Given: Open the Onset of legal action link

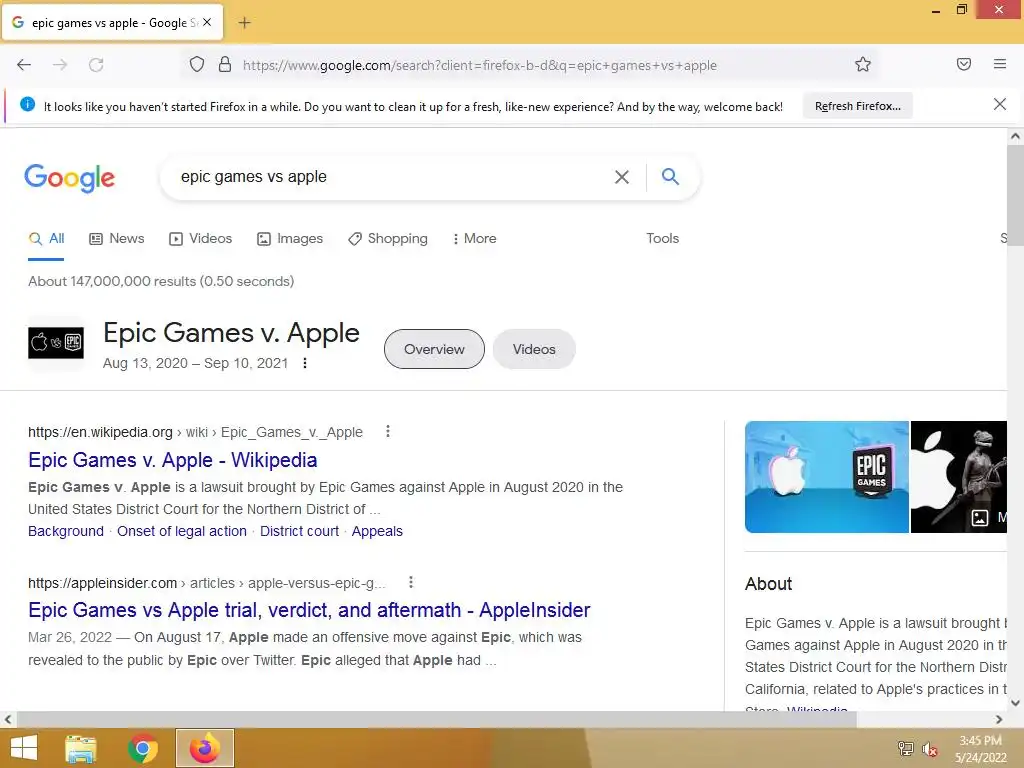Looking at the screenshot, I should [182, 531].
